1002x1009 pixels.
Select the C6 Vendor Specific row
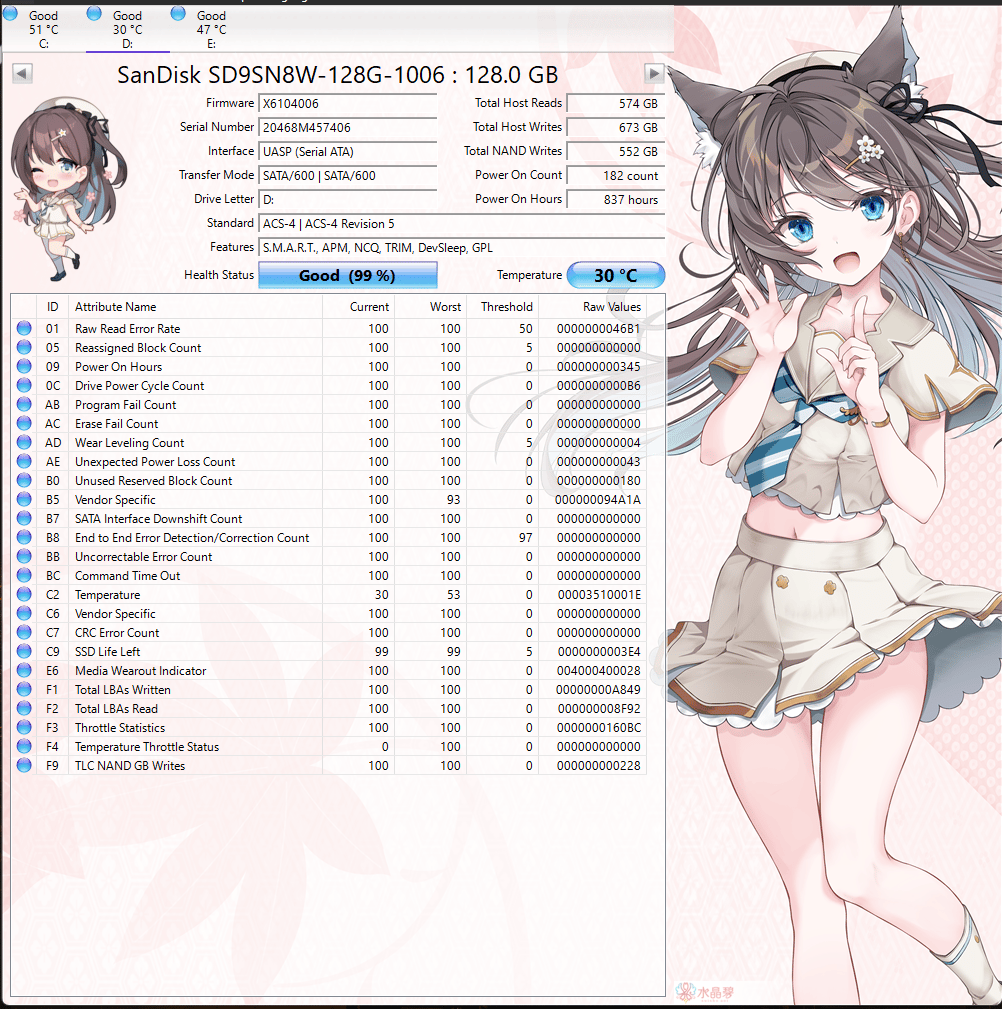click(329, 613)
